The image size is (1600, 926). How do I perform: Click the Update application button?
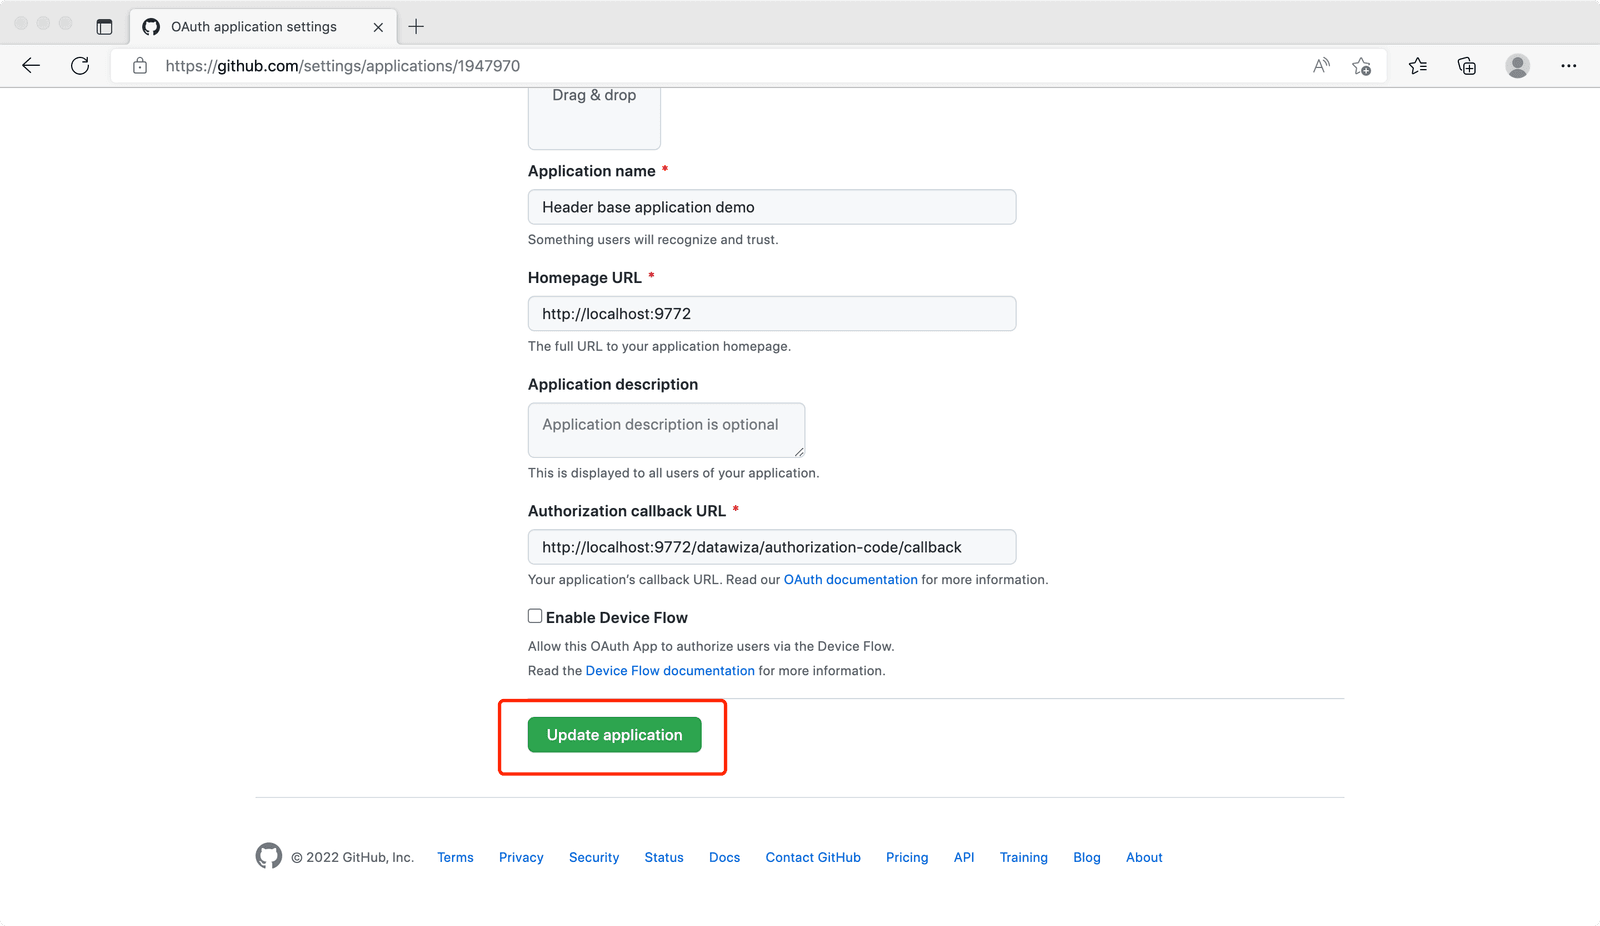pos(614,735)
